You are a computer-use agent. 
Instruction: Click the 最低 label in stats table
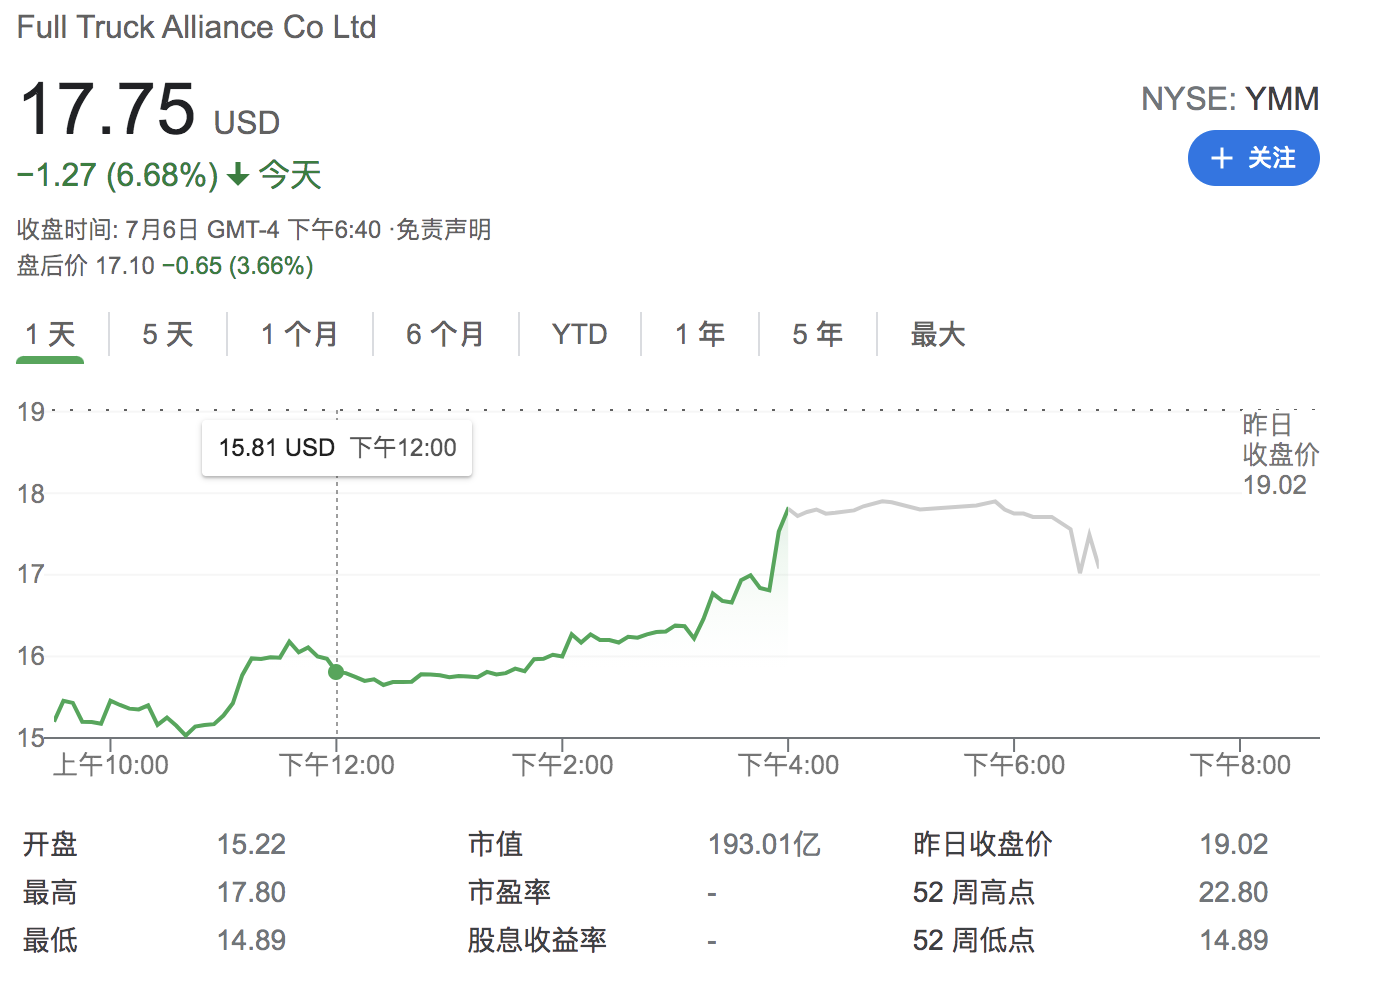[x=50, y=940]
